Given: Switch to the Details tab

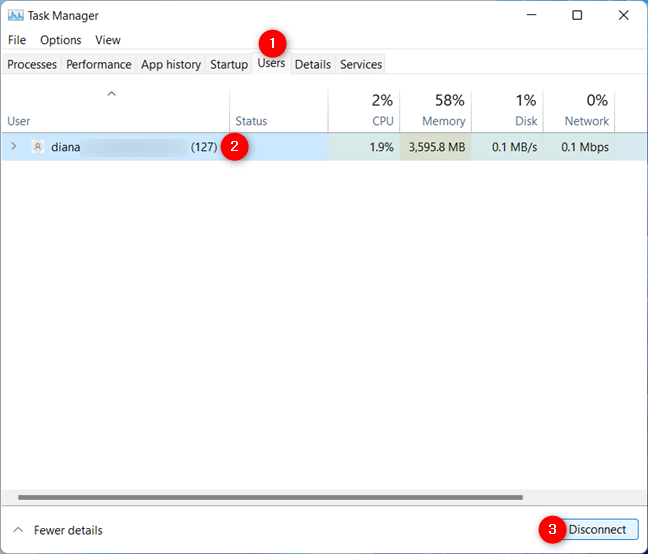Looking at the screenshot, I should click(x=313, y=64).
